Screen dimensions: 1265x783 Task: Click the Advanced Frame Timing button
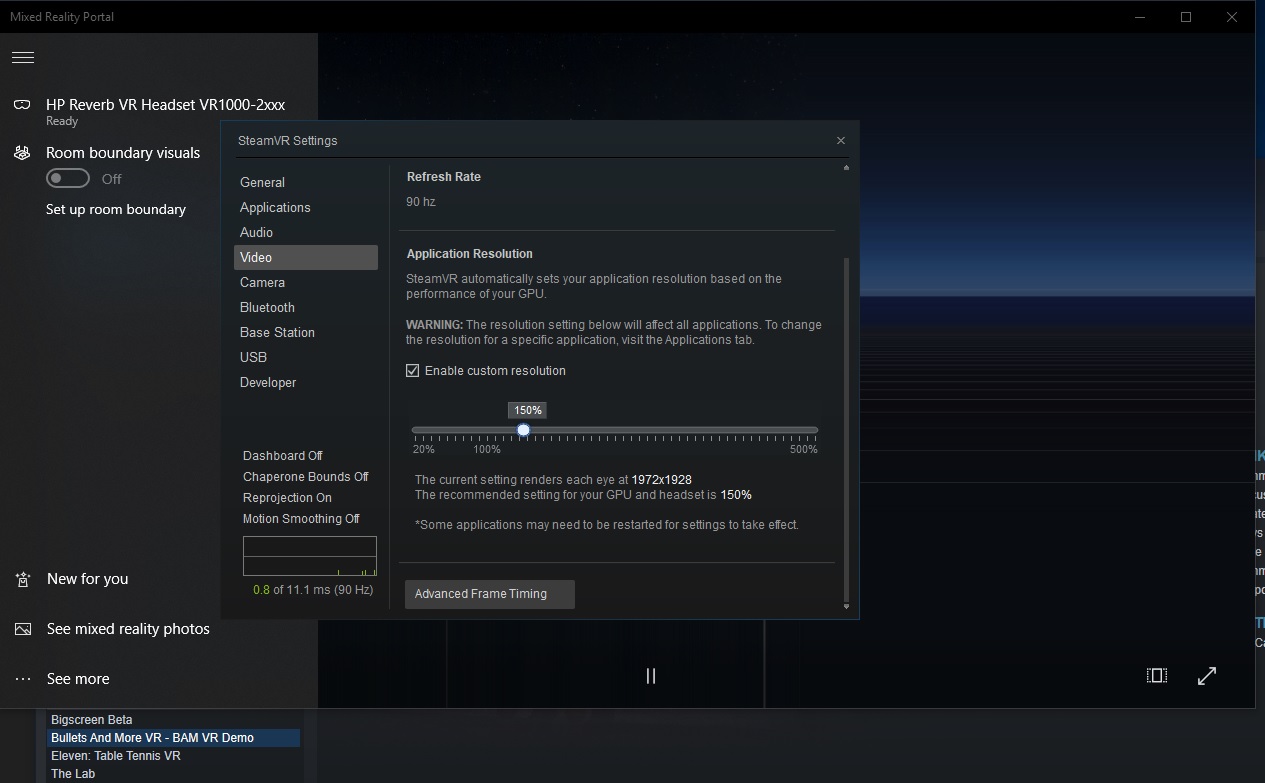coord(490,594)
